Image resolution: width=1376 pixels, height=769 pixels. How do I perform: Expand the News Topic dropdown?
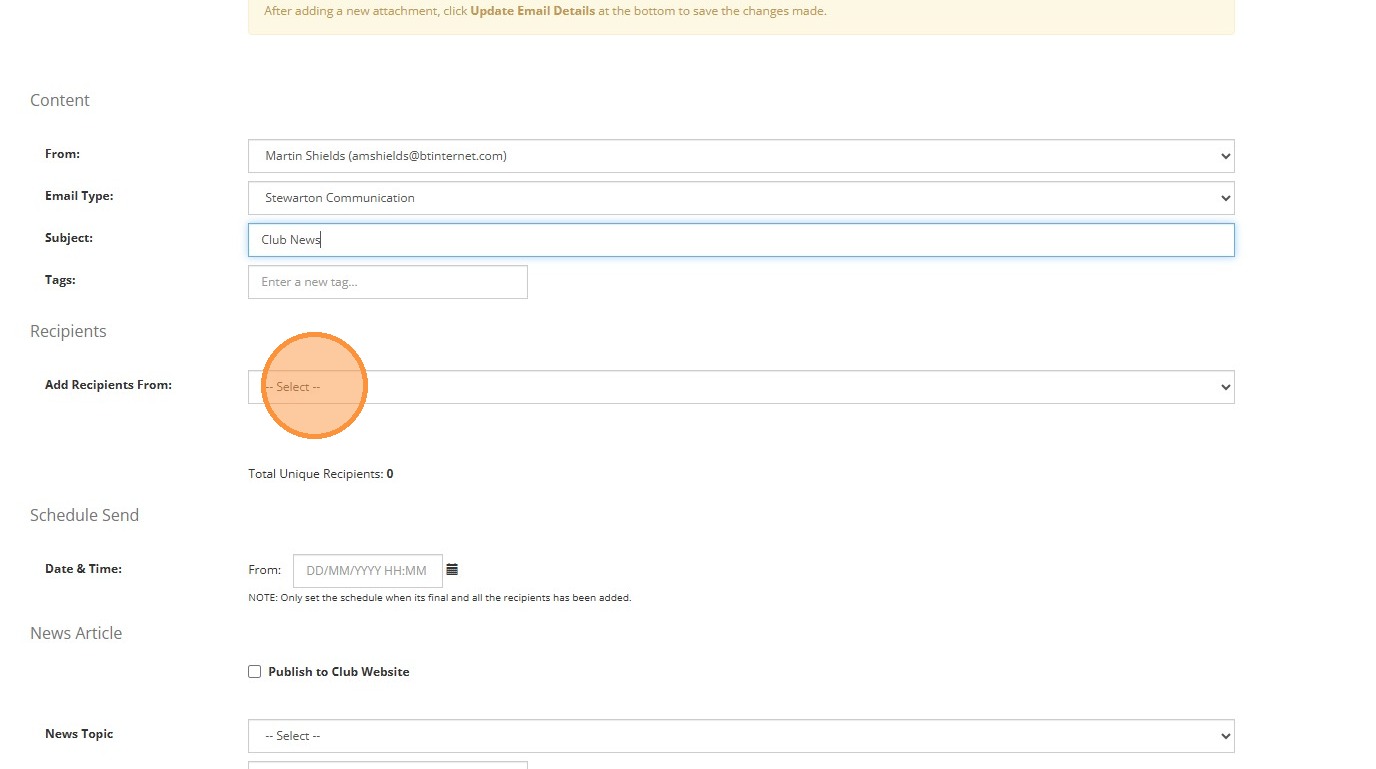[741, 736]
